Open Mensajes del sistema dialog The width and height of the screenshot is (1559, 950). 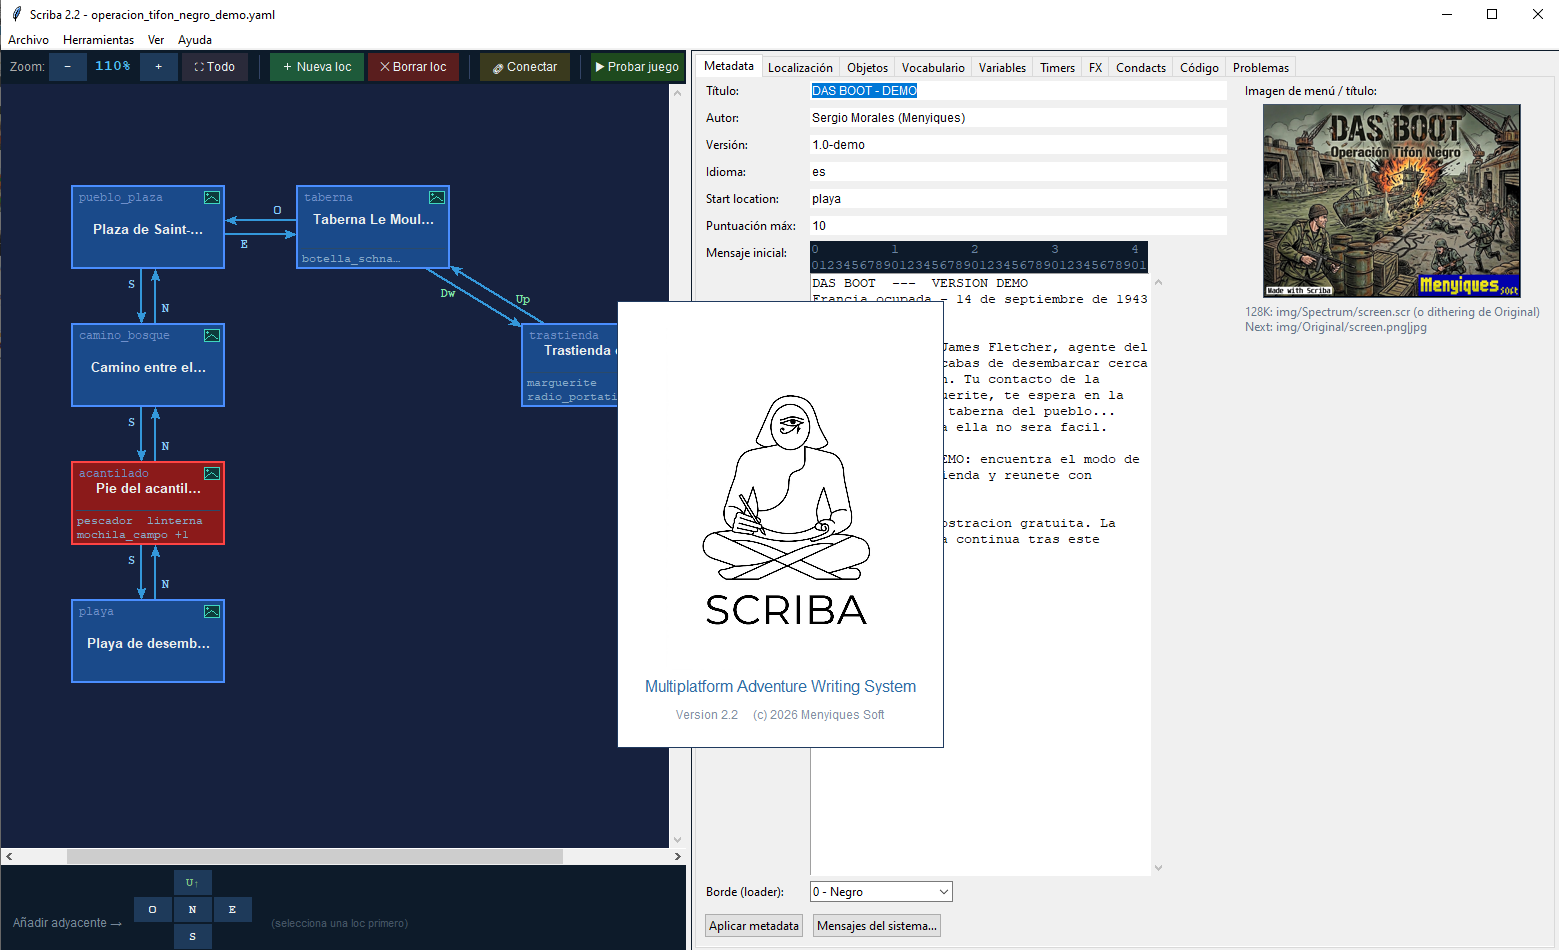tap(877, 926)
